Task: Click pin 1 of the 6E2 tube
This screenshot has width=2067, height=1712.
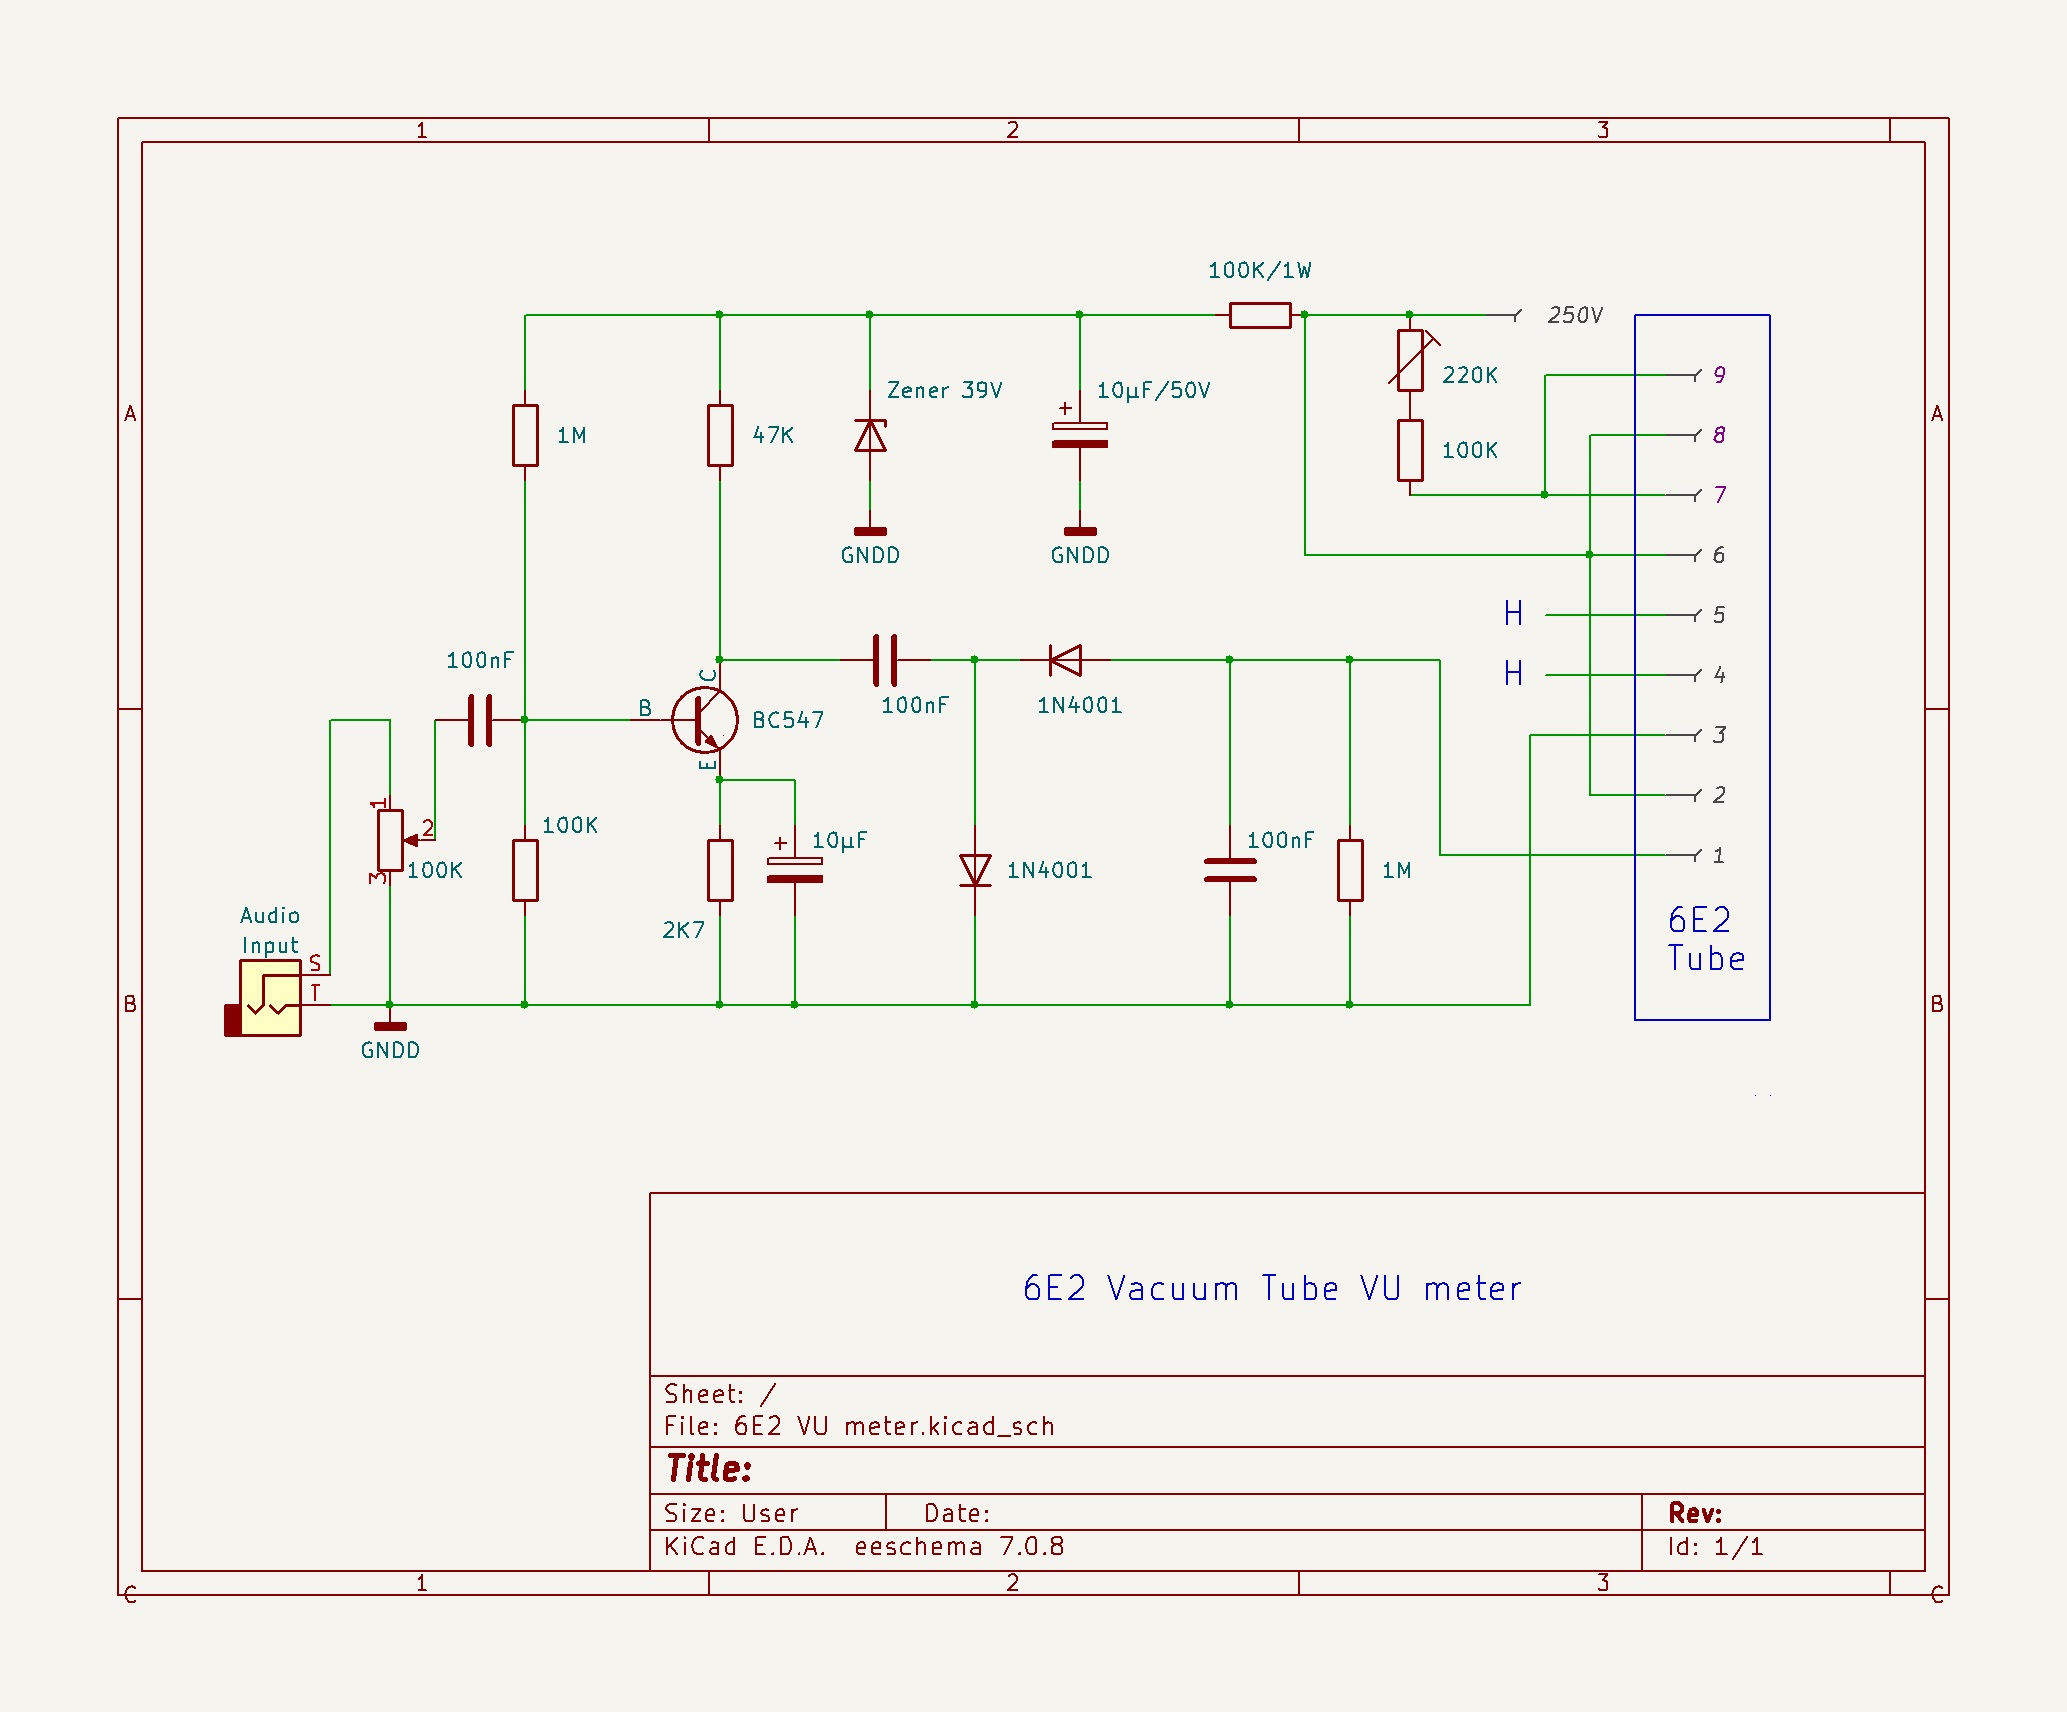Action: click(x=1718, y=855)
